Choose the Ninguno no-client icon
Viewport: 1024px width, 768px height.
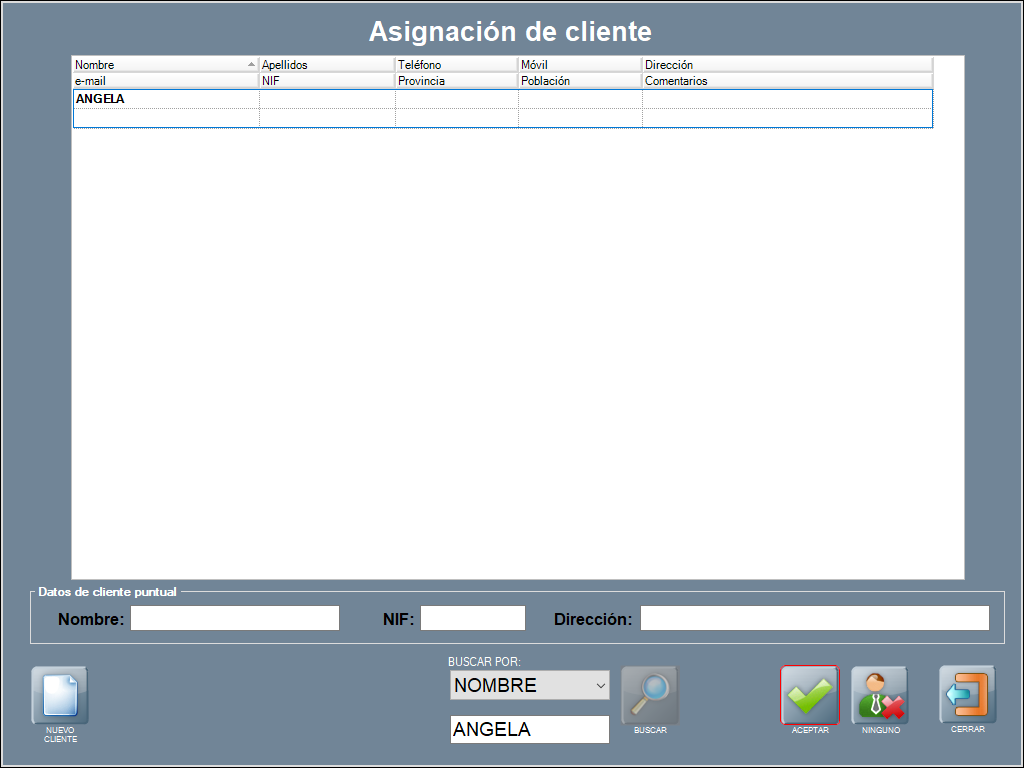pyautogui.click(x=879, y=695)
